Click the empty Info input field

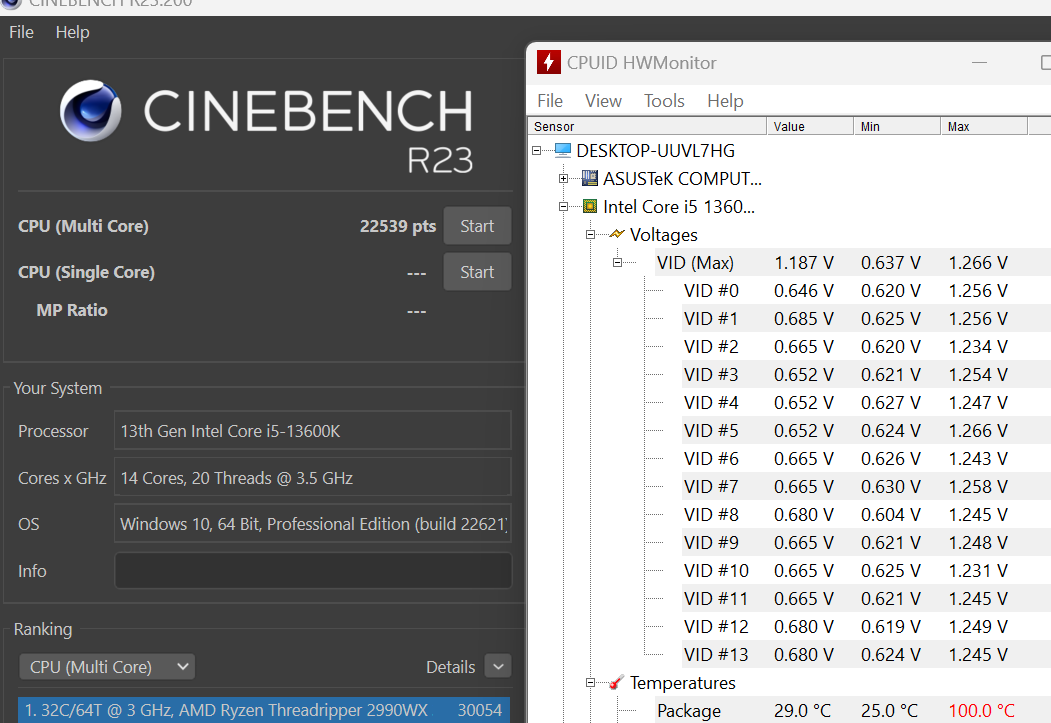click(x=313, y=570)
